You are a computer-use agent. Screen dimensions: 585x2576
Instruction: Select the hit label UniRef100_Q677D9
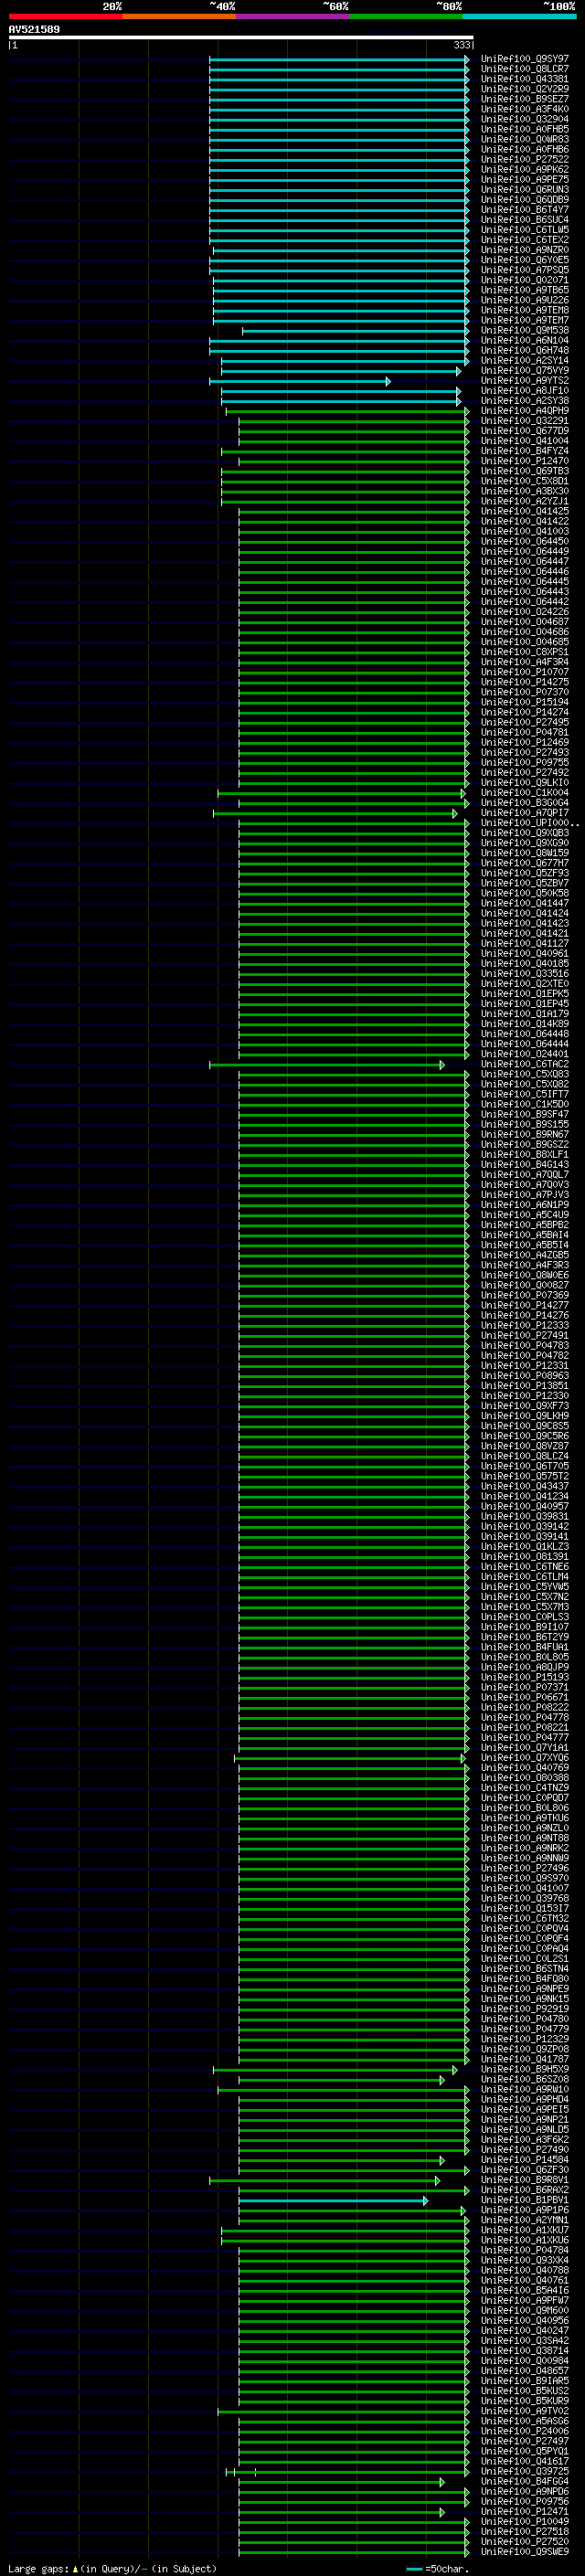(x=524, y=431)
